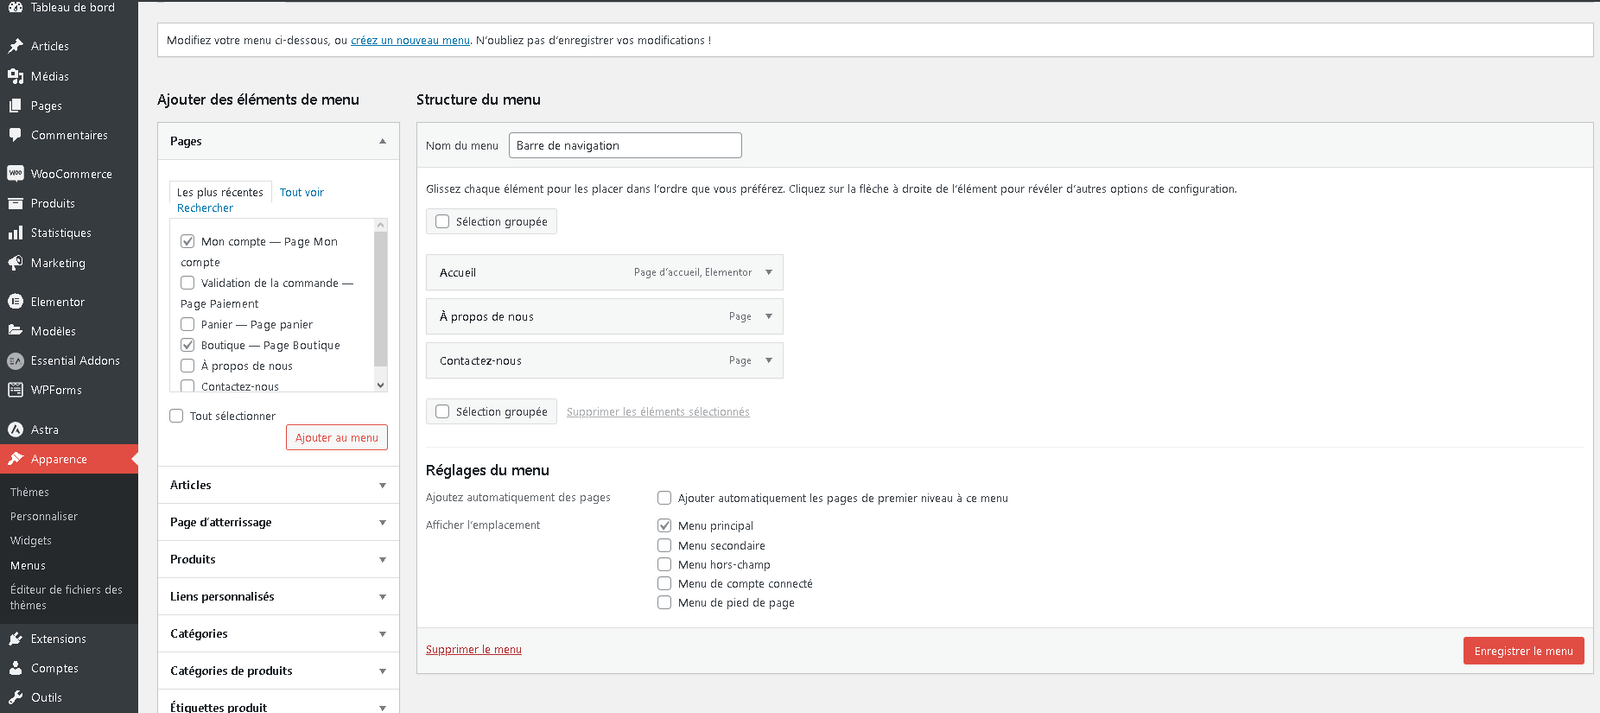The image size is (1600, 713).
Task: Open Widgets submenu item
Action: click(x=31, y=541)
